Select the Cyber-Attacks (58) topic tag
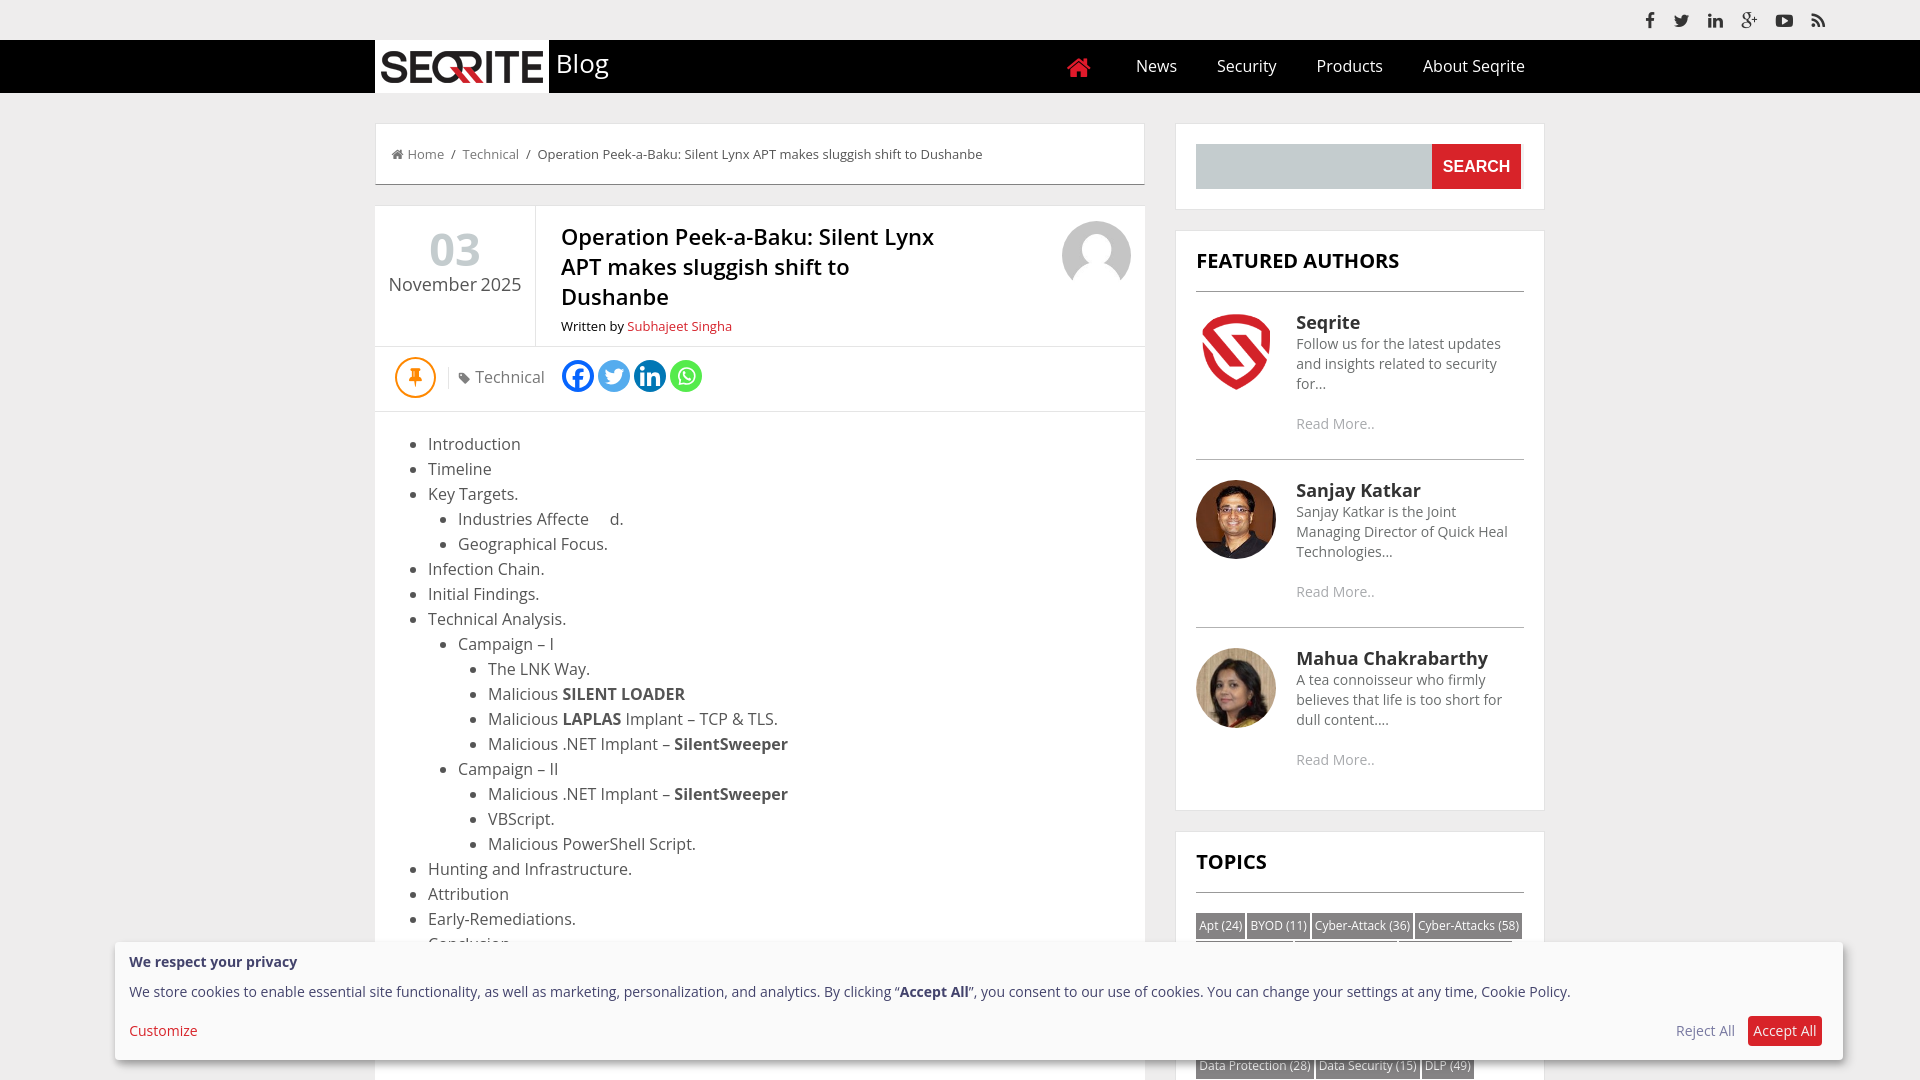This screenshot has height=1080, width=1920. click(x=1467, y=925)
